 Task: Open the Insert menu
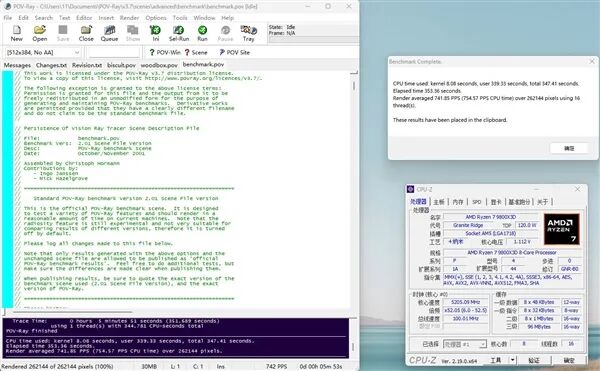pyautogui.click(x=106, y=18)
